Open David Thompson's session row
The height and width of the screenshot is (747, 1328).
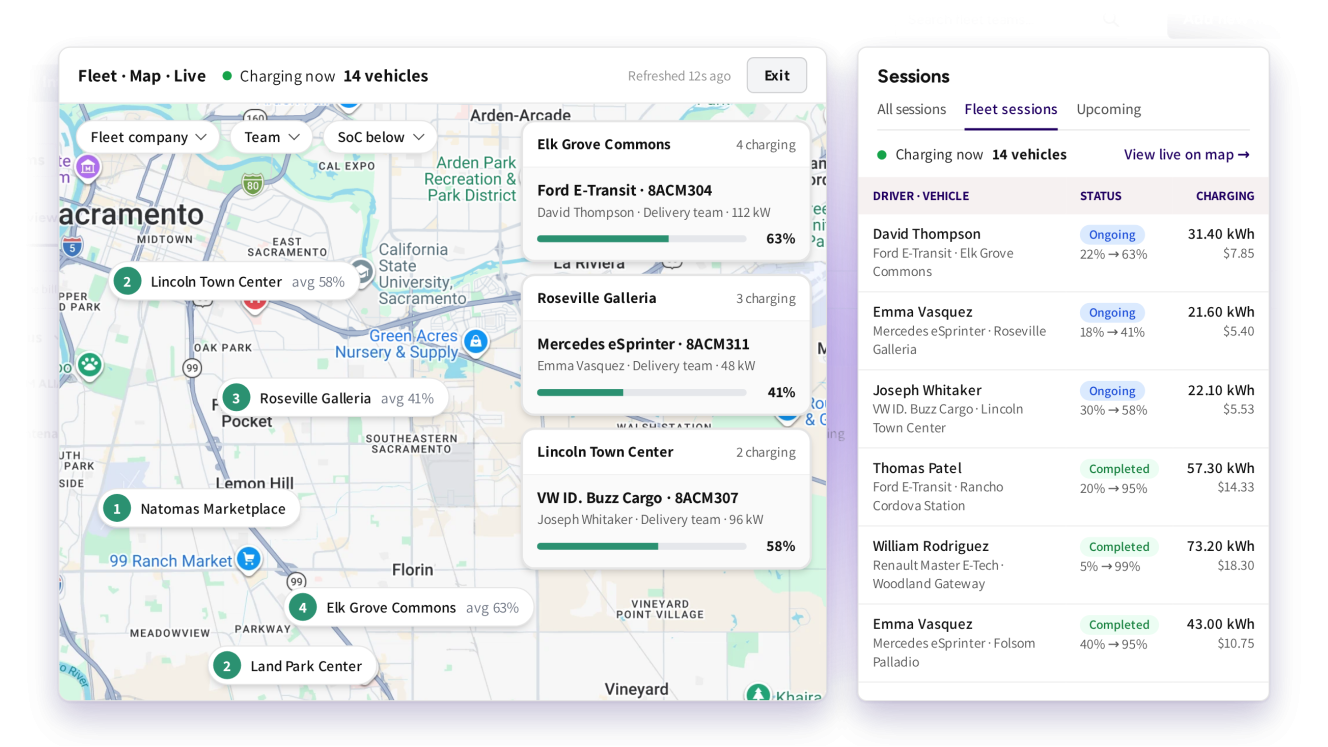coord(1063,253)
